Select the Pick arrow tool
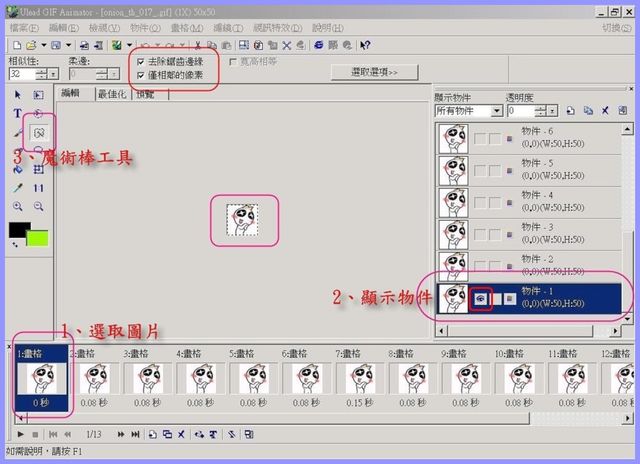This screenshot has height=464, width=640. pyautogui.click(x=18, y=95)
